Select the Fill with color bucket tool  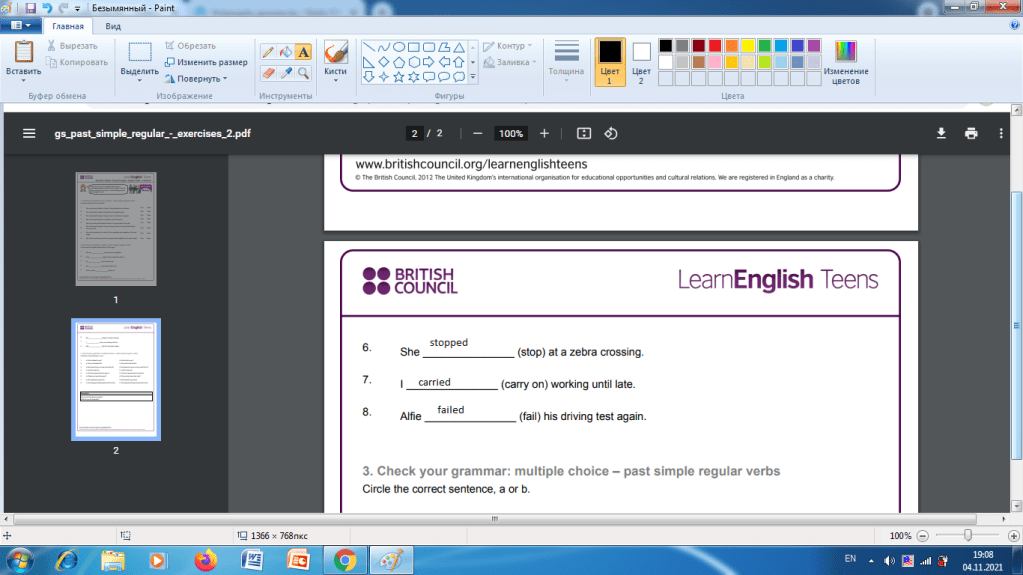(286, 51)
